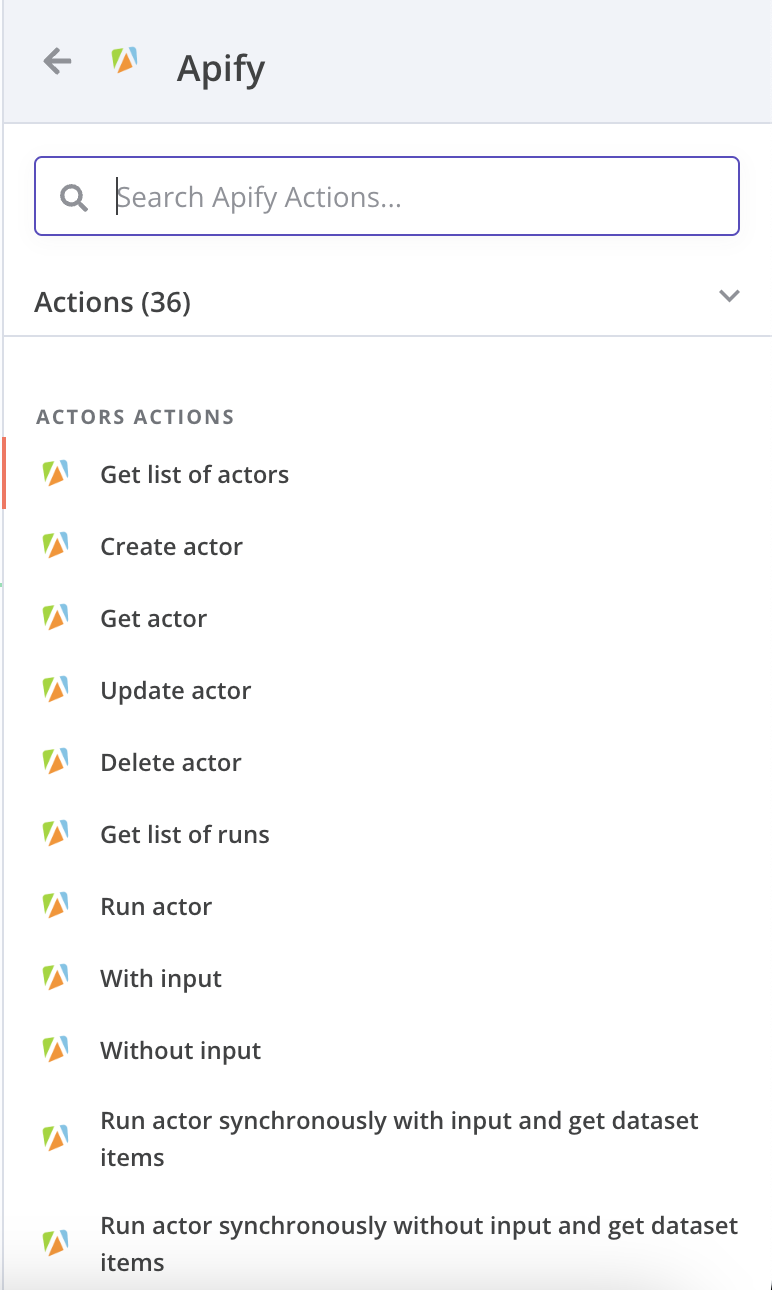Click inside Search Apify Actions field
This screenshot has height=1290, width=772.
click(x=387, y=196)
